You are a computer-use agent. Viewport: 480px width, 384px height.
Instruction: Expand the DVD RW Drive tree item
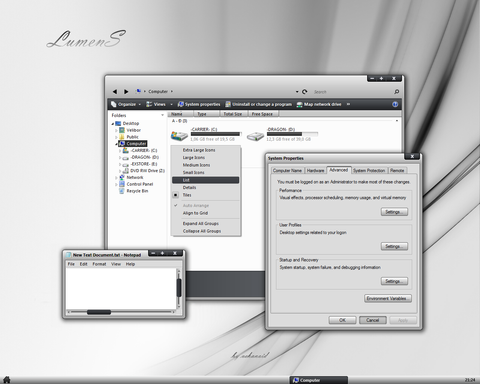[120, 171]
